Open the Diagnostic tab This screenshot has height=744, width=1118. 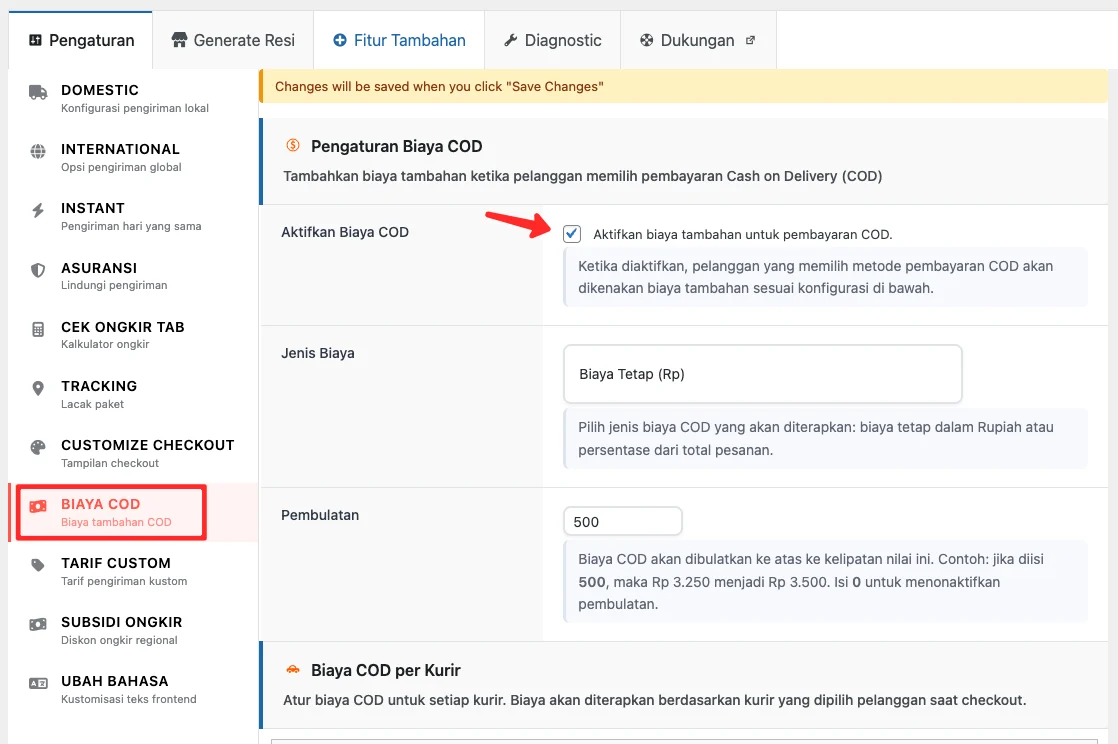click(552, 39)
